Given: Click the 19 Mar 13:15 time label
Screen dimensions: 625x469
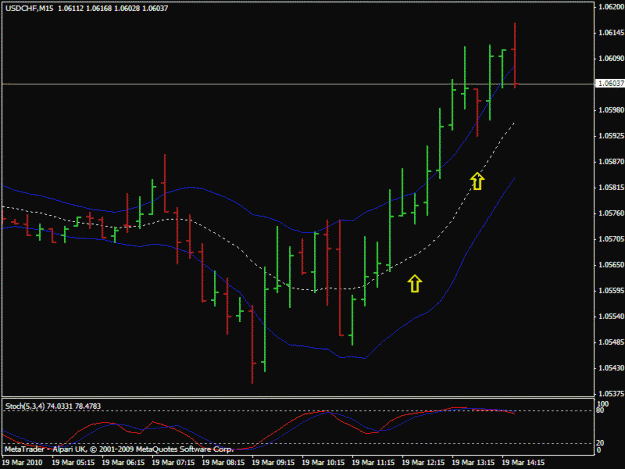Looking at the screenshot, I should (x=473, y=462).
